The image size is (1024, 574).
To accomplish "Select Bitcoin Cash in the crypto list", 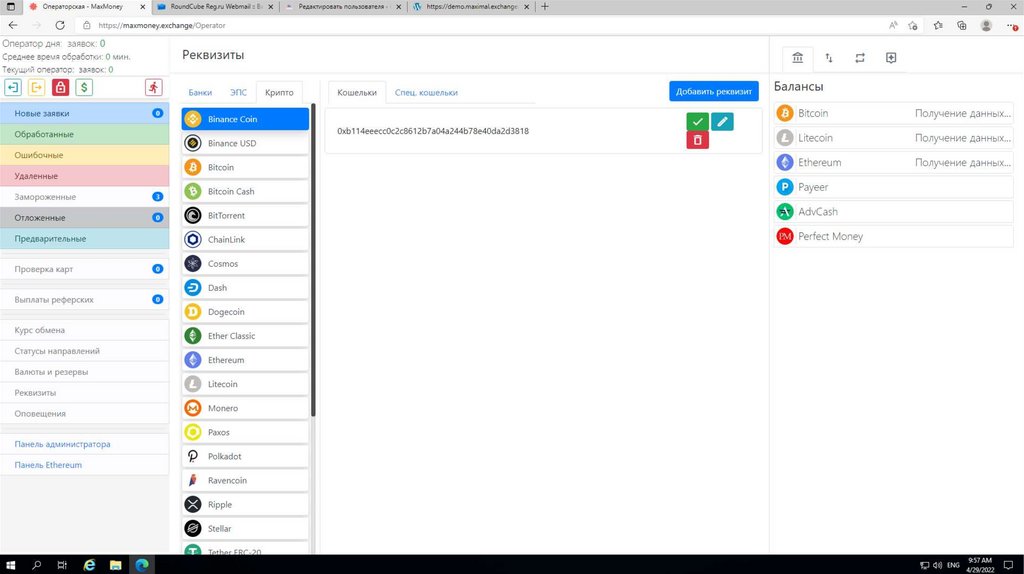I will [245, 191].
